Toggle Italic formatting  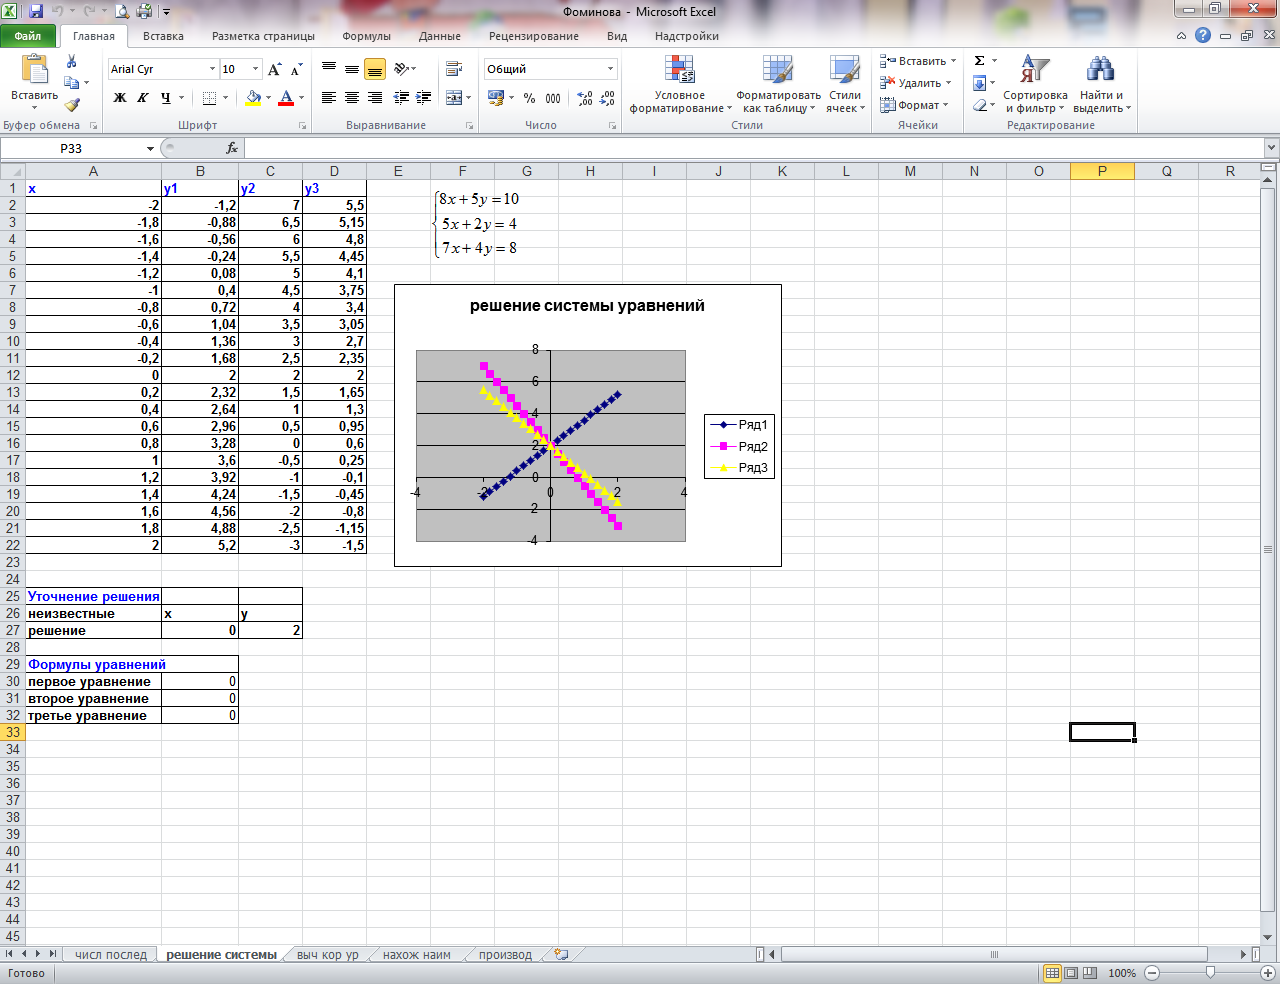[x=143, y=98]
